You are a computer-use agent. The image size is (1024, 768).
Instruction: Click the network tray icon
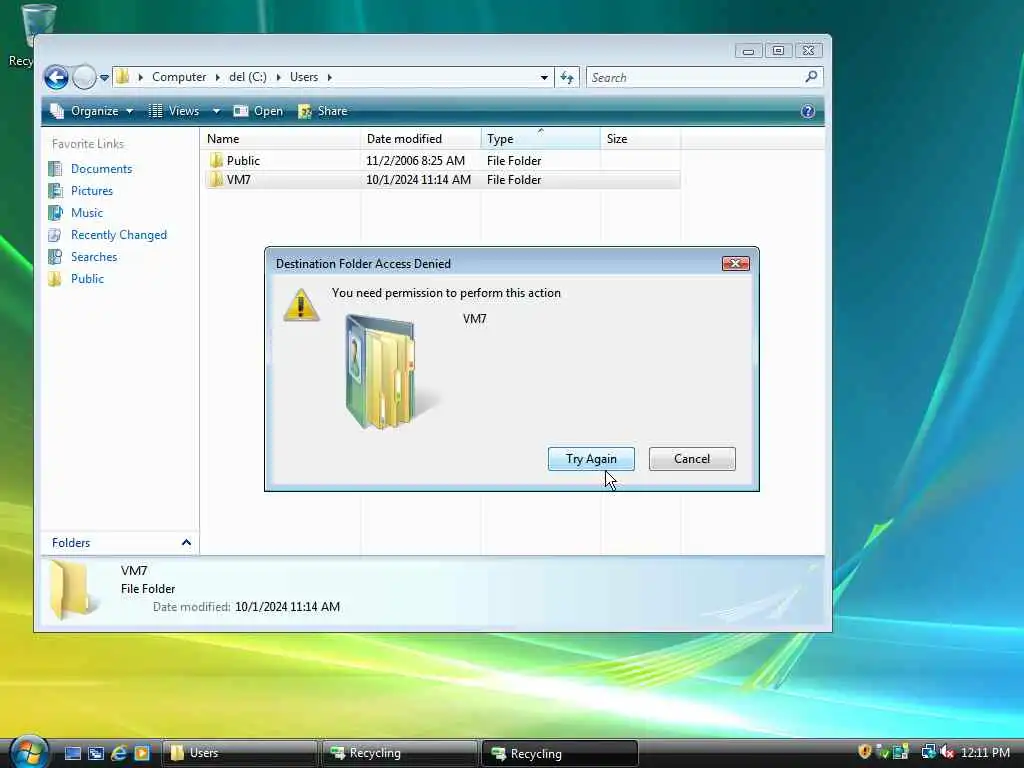coord(928,752)
